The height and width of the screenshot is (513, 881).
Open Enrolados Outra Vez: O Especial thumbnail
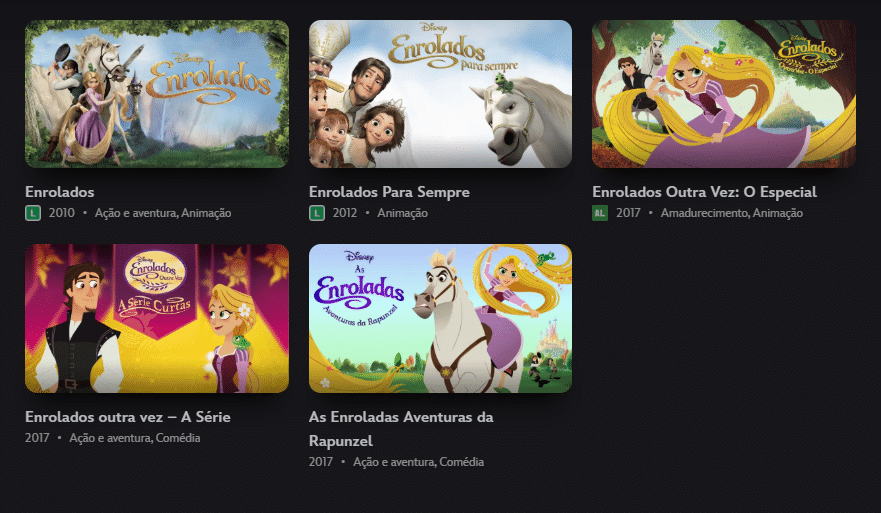coord(724,94)
